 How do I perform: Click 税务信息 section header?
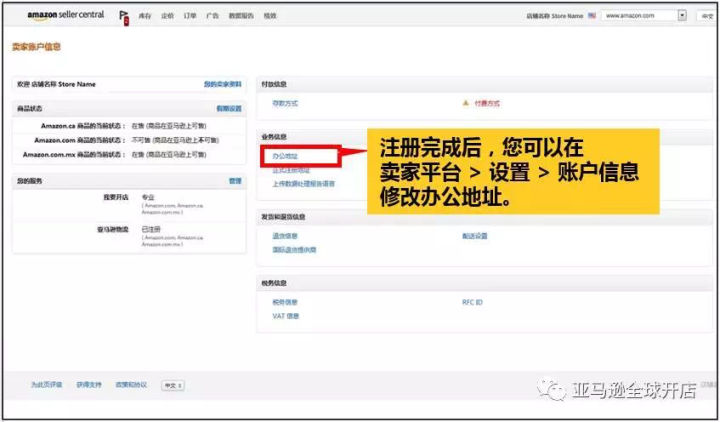[x=274, y=283]
